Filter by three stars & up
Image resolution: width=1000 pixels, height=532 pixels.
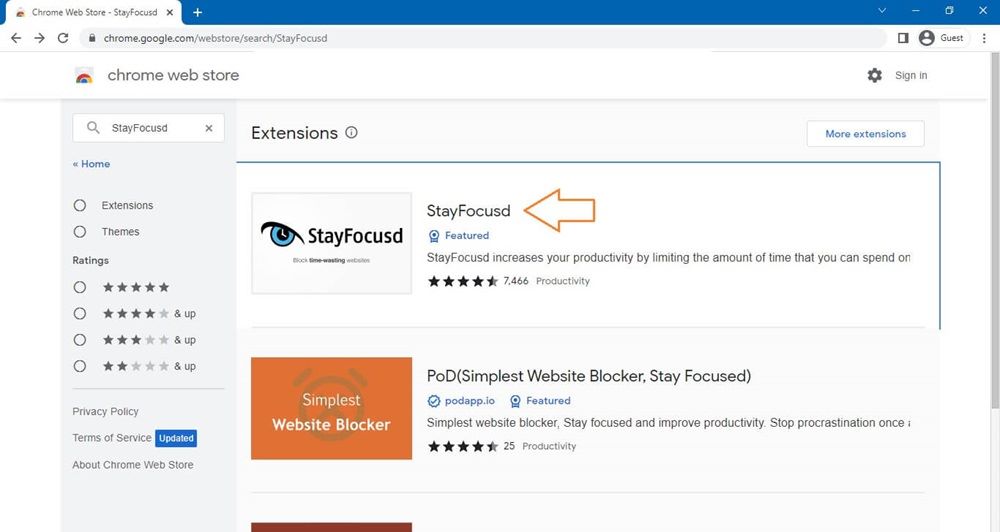80,339
